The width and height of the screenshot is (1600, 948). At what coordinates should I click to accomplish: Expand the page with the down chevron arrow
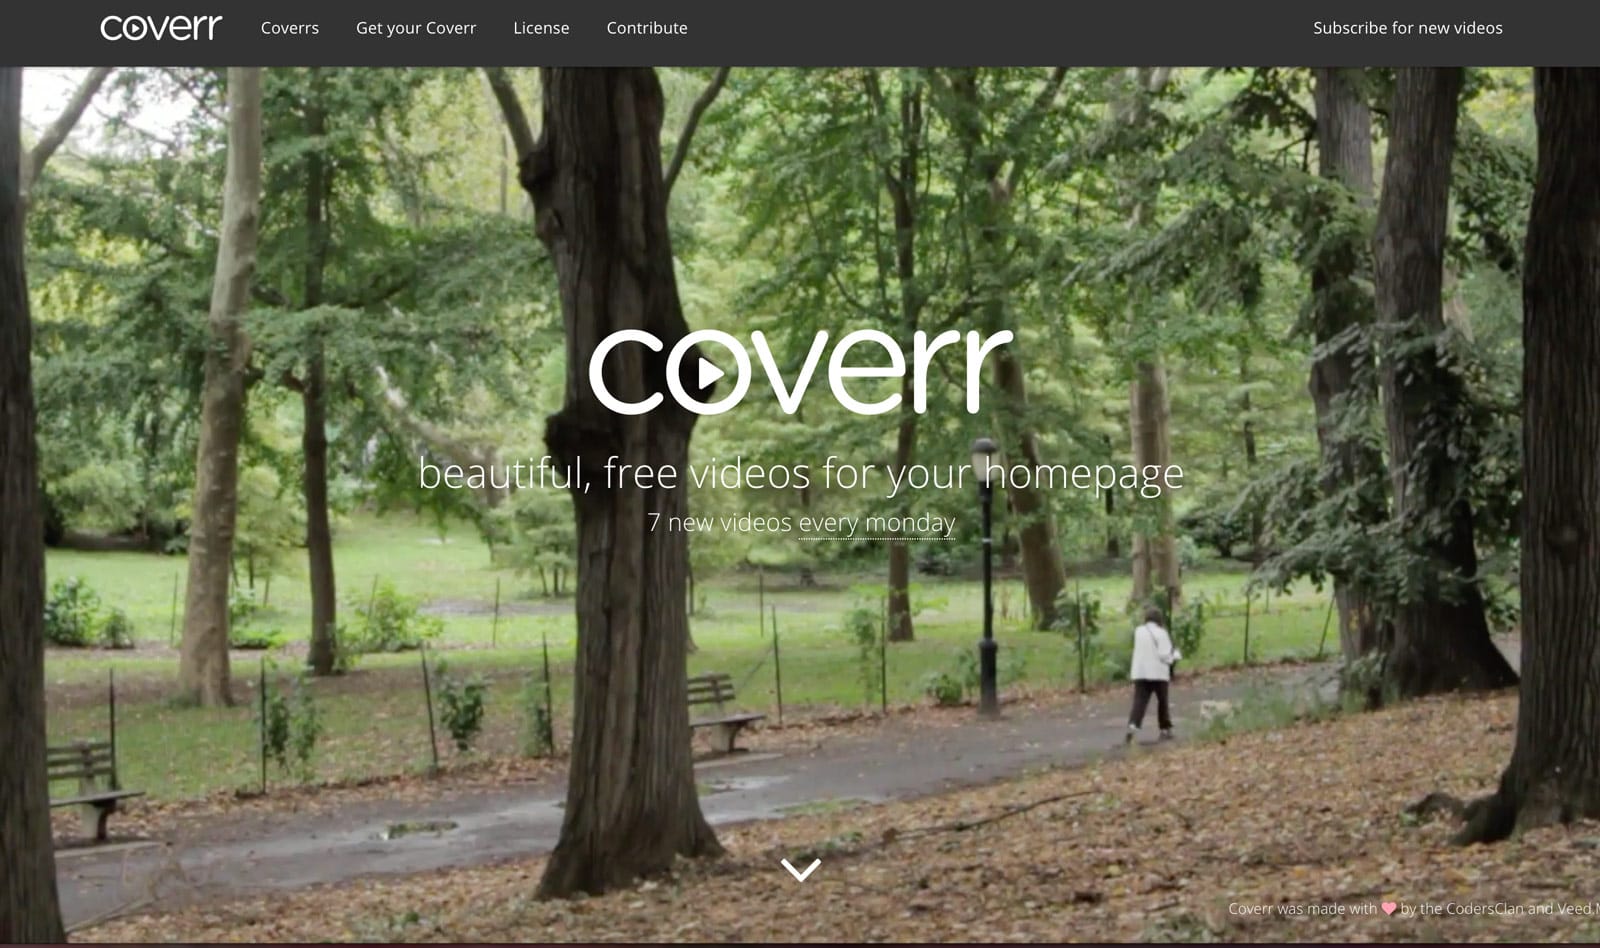801,869
